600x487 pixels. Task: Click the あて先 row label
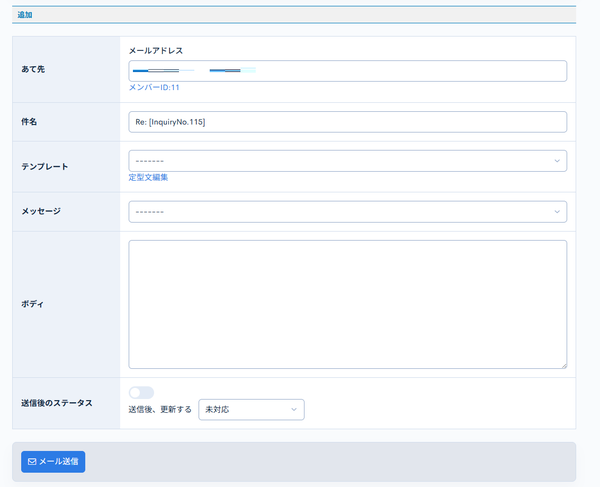coord(33,69)
